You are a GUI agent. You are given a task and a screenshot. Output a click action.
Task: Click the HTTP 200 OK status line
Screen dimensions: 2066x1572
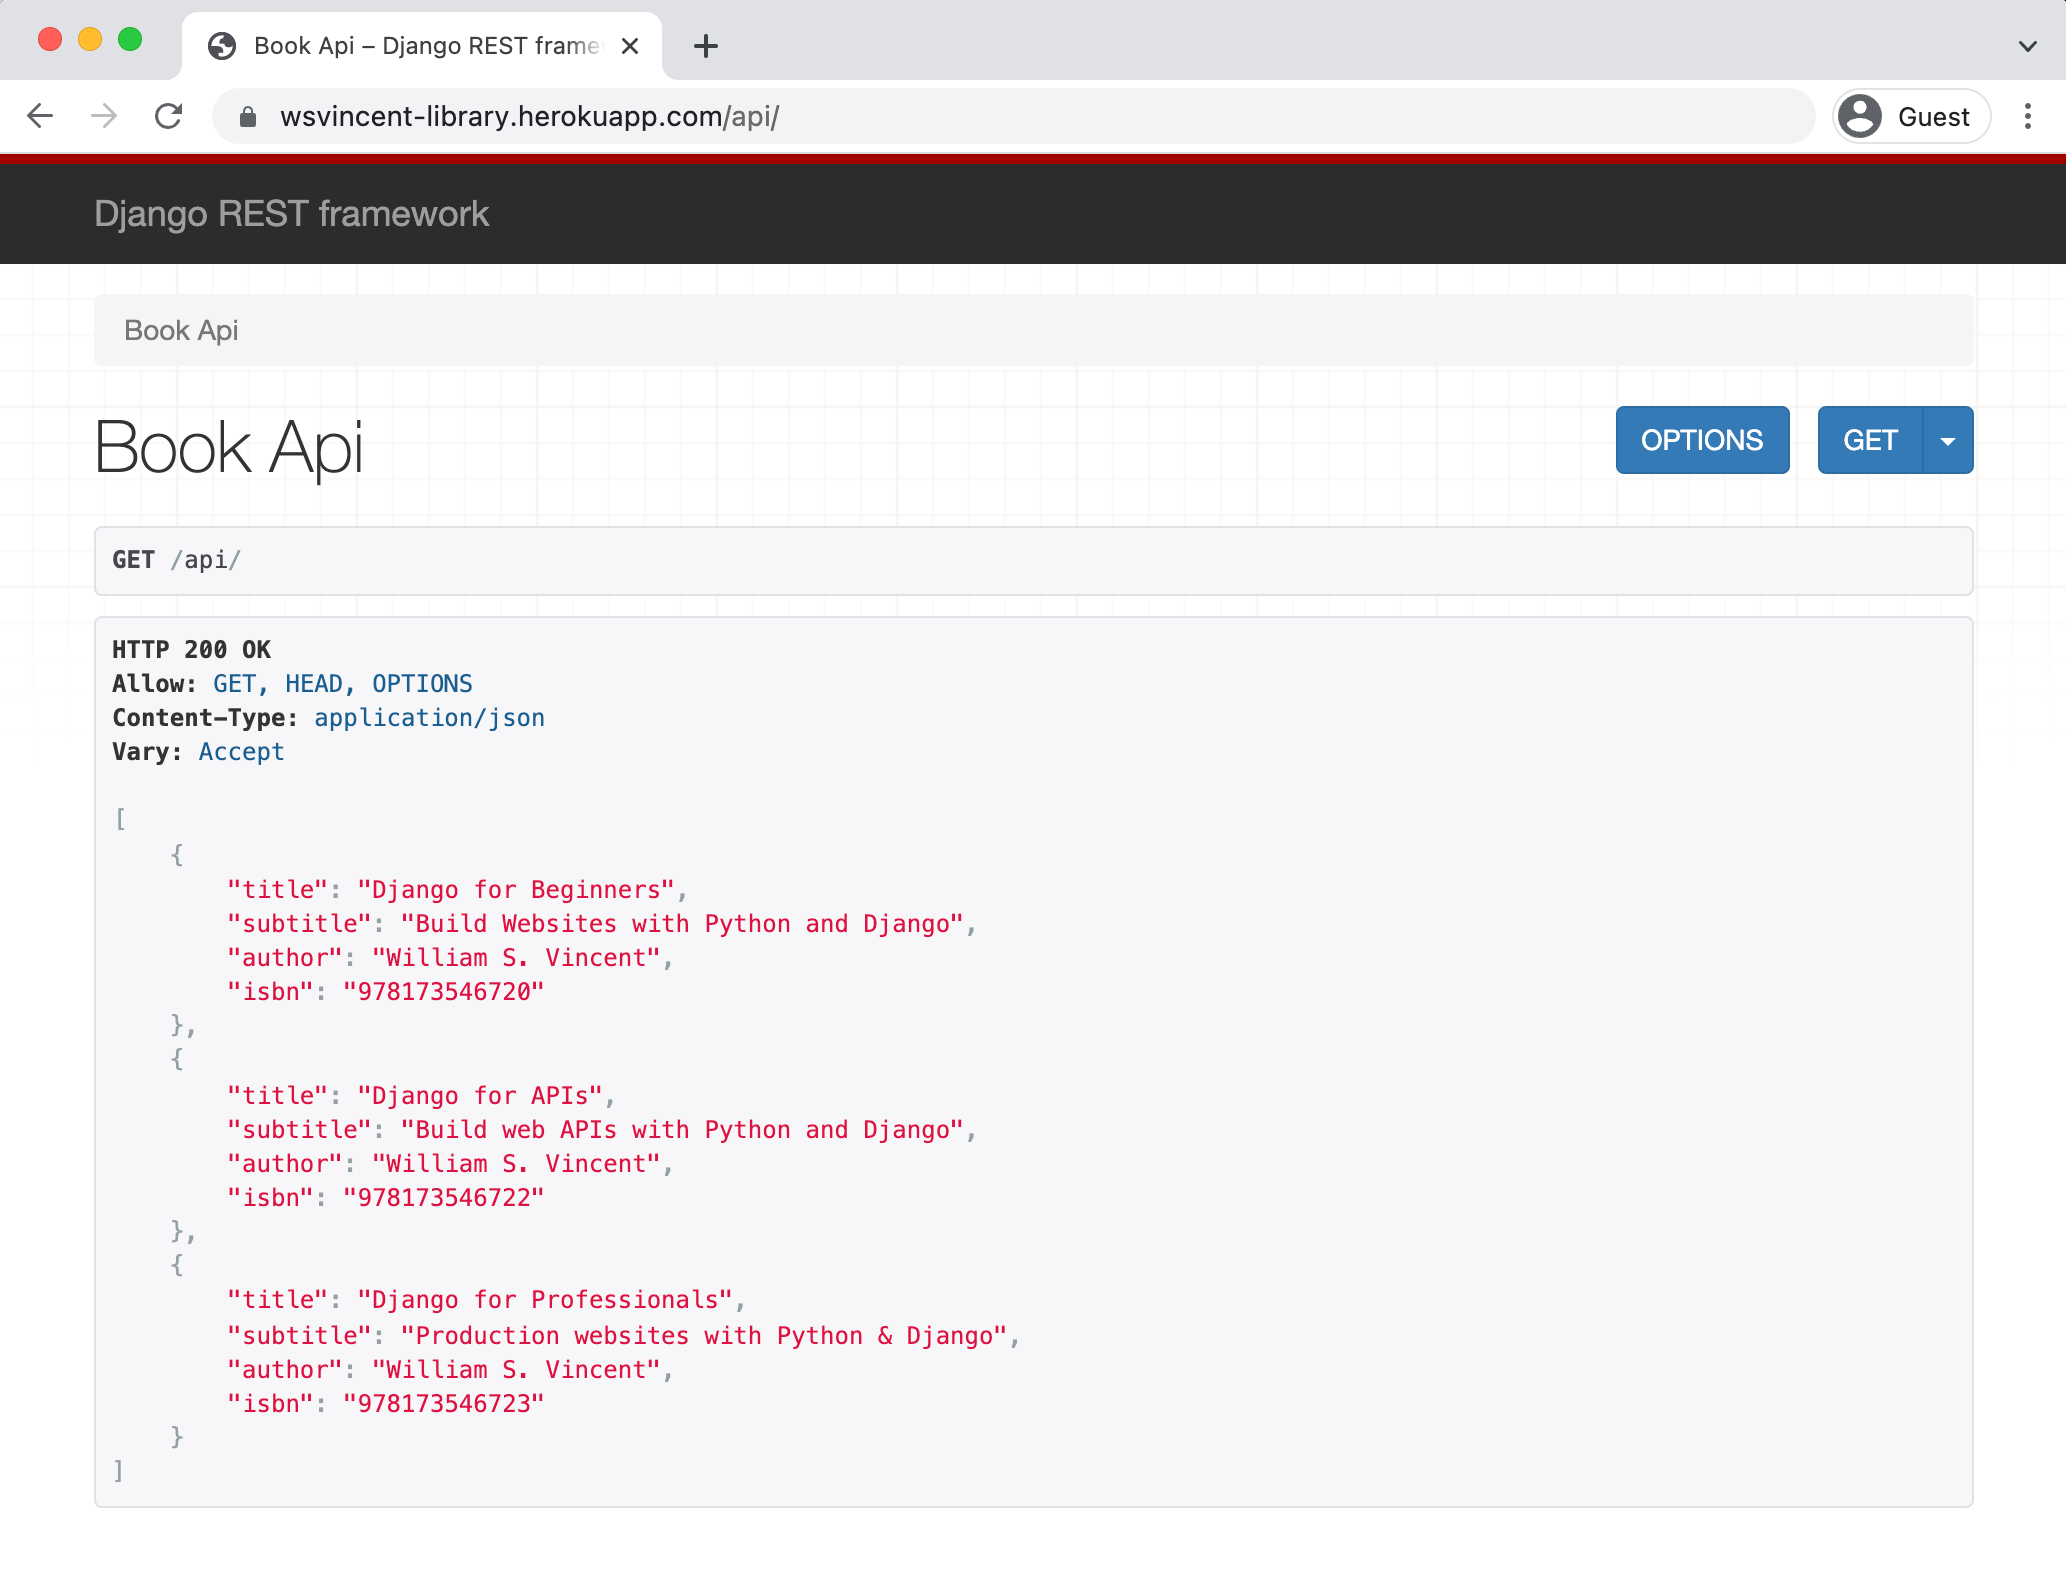click(x=191, y=650)
